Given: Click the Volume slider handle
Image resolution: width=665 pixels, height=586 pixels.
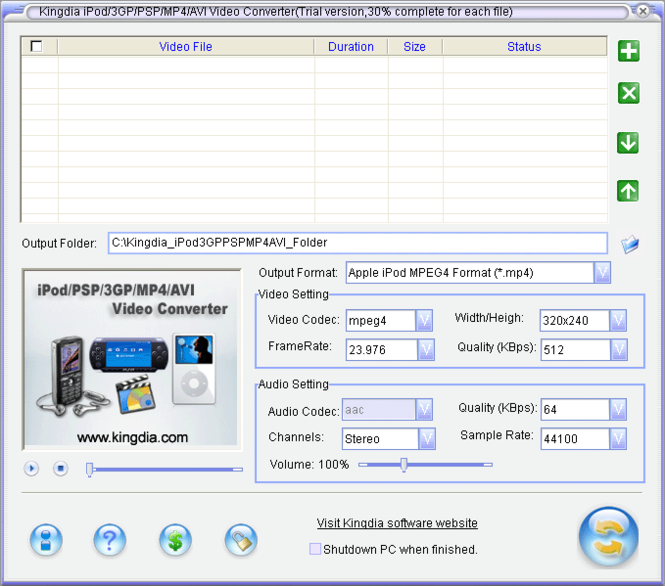Looking at the screenshot, I should click(404, 465).
